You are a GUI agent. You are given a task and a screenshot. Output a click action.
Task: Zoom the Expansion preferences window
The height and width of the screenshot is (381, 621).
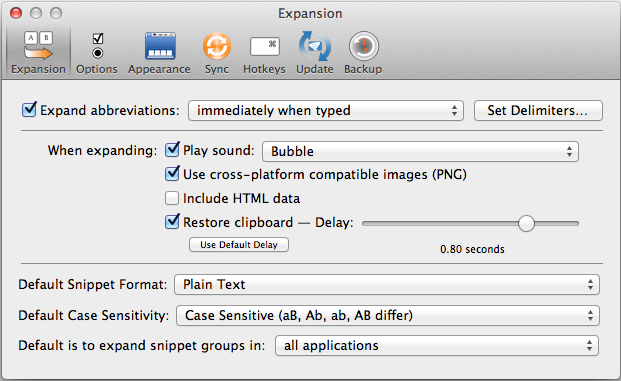point(56,13)
